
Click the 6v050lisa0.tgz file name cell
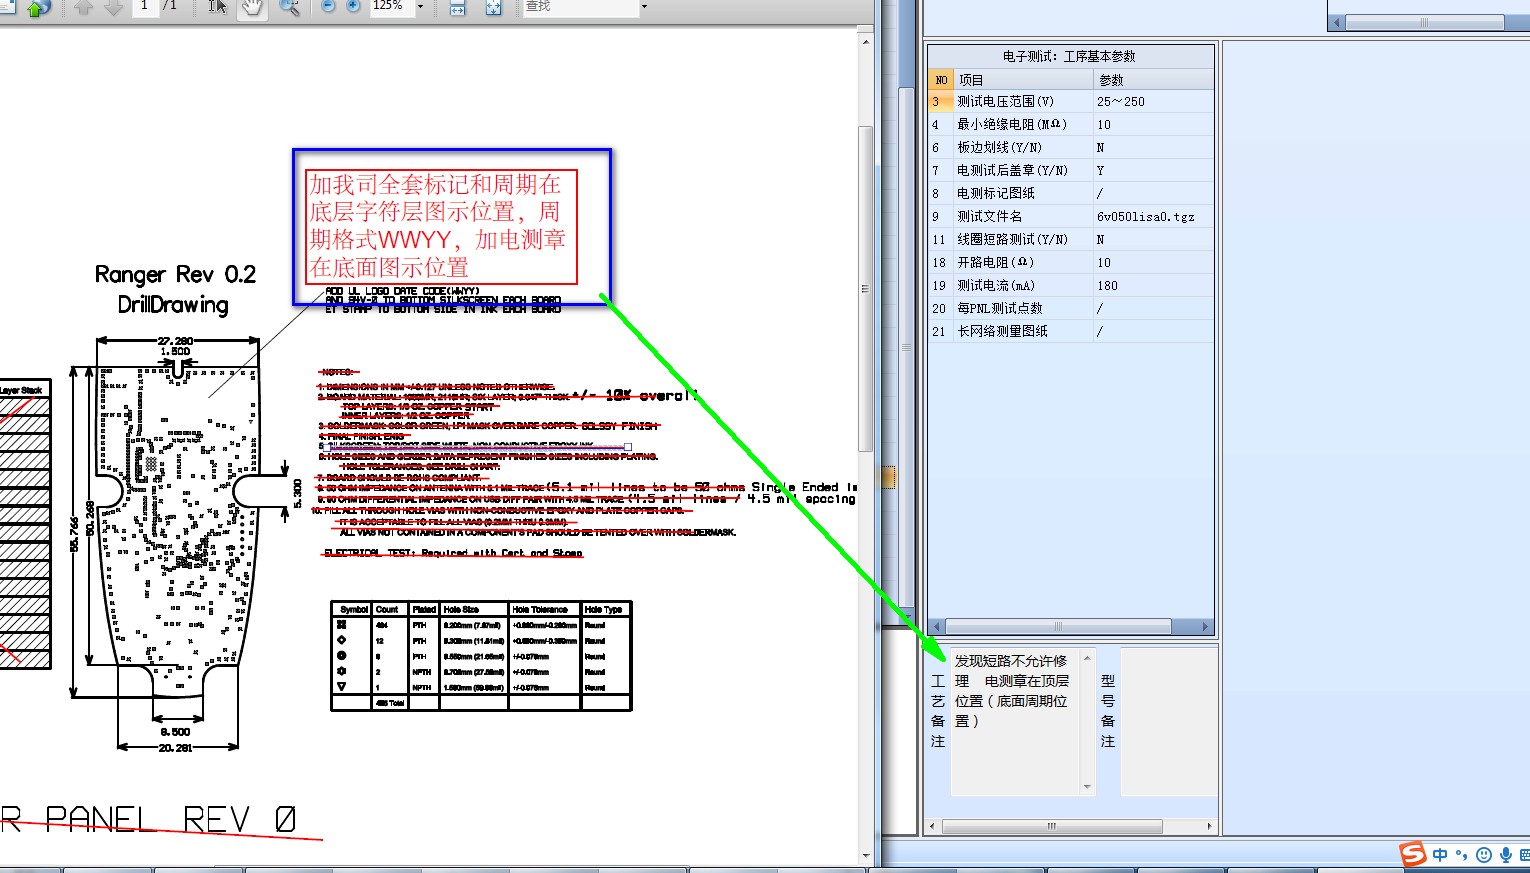pos(1153,216)
